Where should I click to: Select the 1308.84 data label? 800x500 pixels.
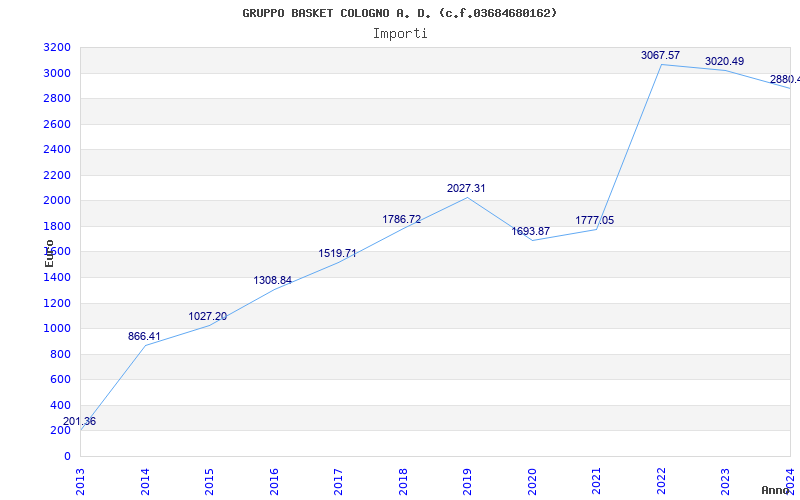pos(272,280)
